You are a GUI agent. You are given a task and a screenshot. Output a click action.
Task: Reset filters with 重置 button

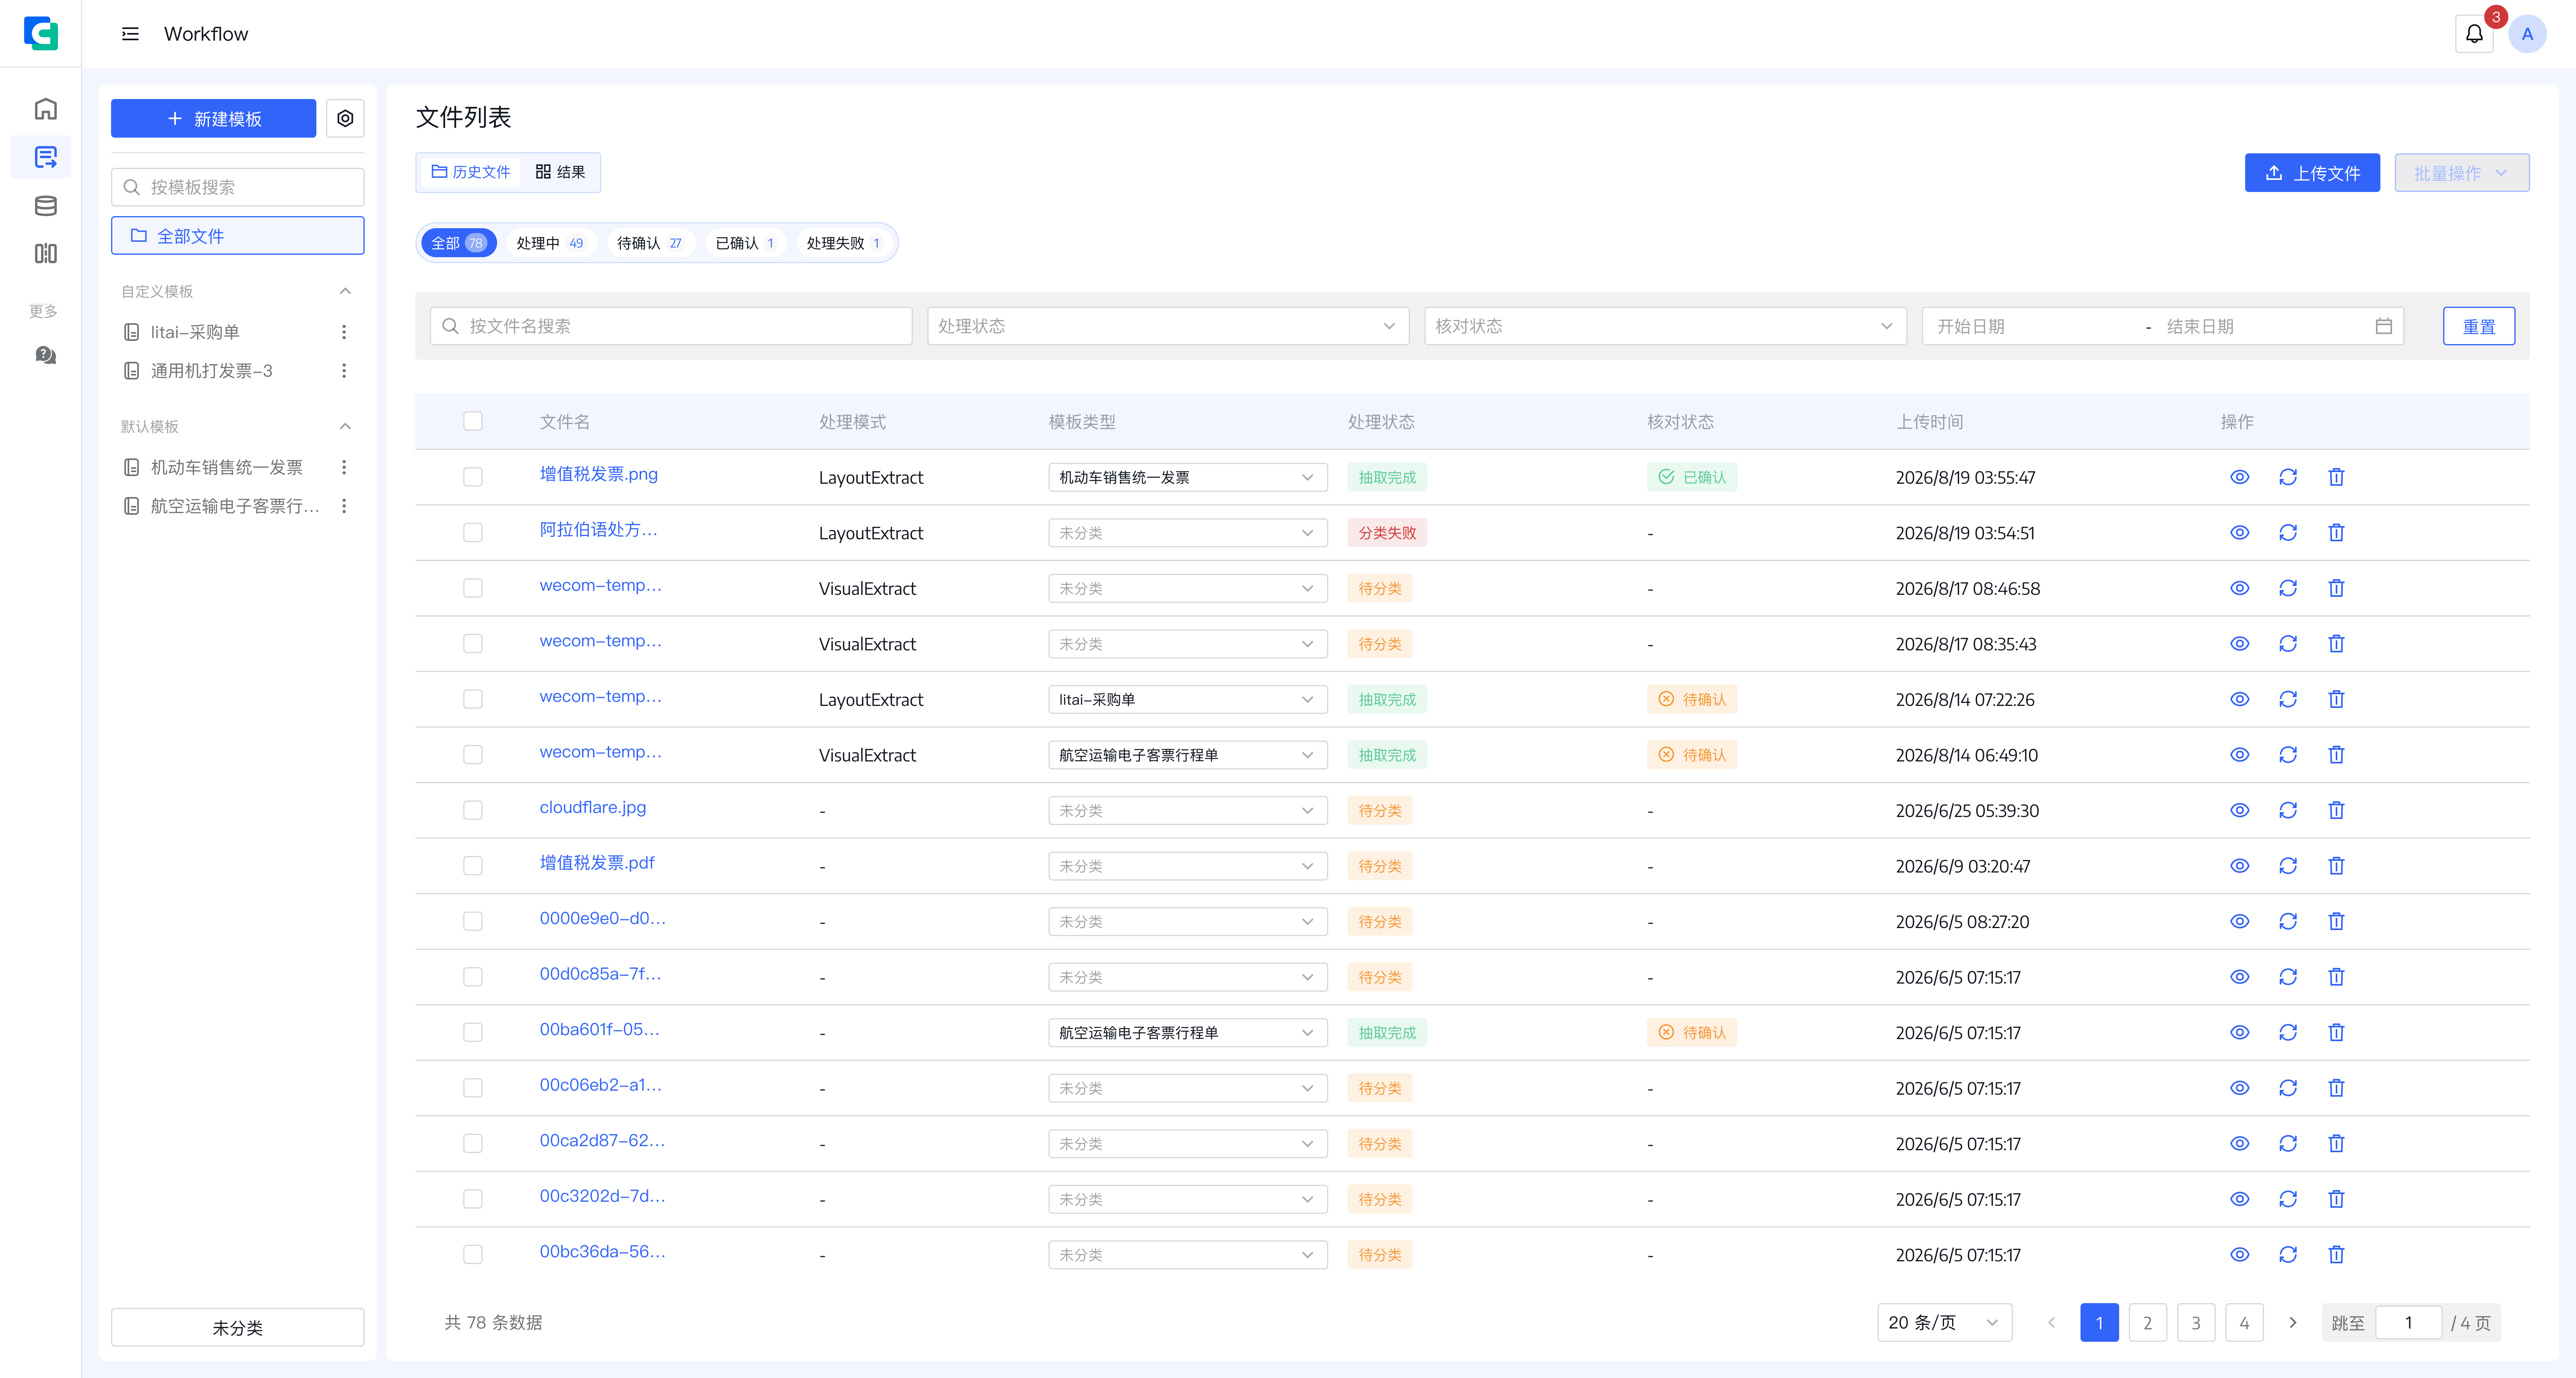tap(2478, 326)
